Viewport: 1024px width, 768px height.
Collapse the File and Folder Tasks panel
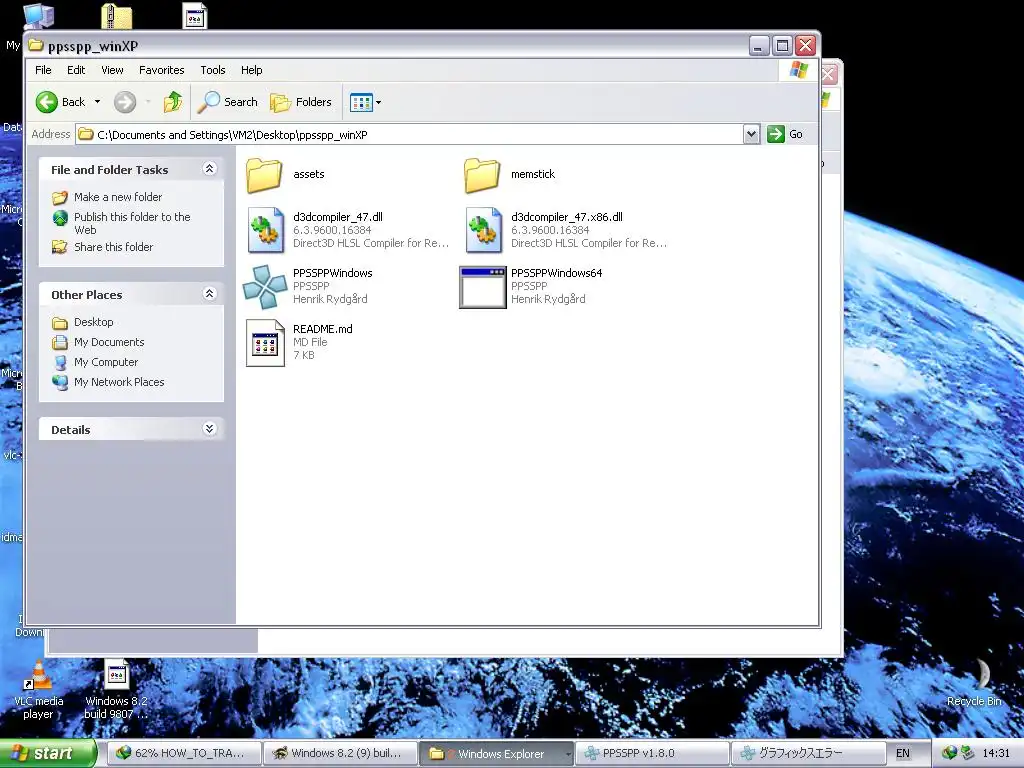[209, 169]
